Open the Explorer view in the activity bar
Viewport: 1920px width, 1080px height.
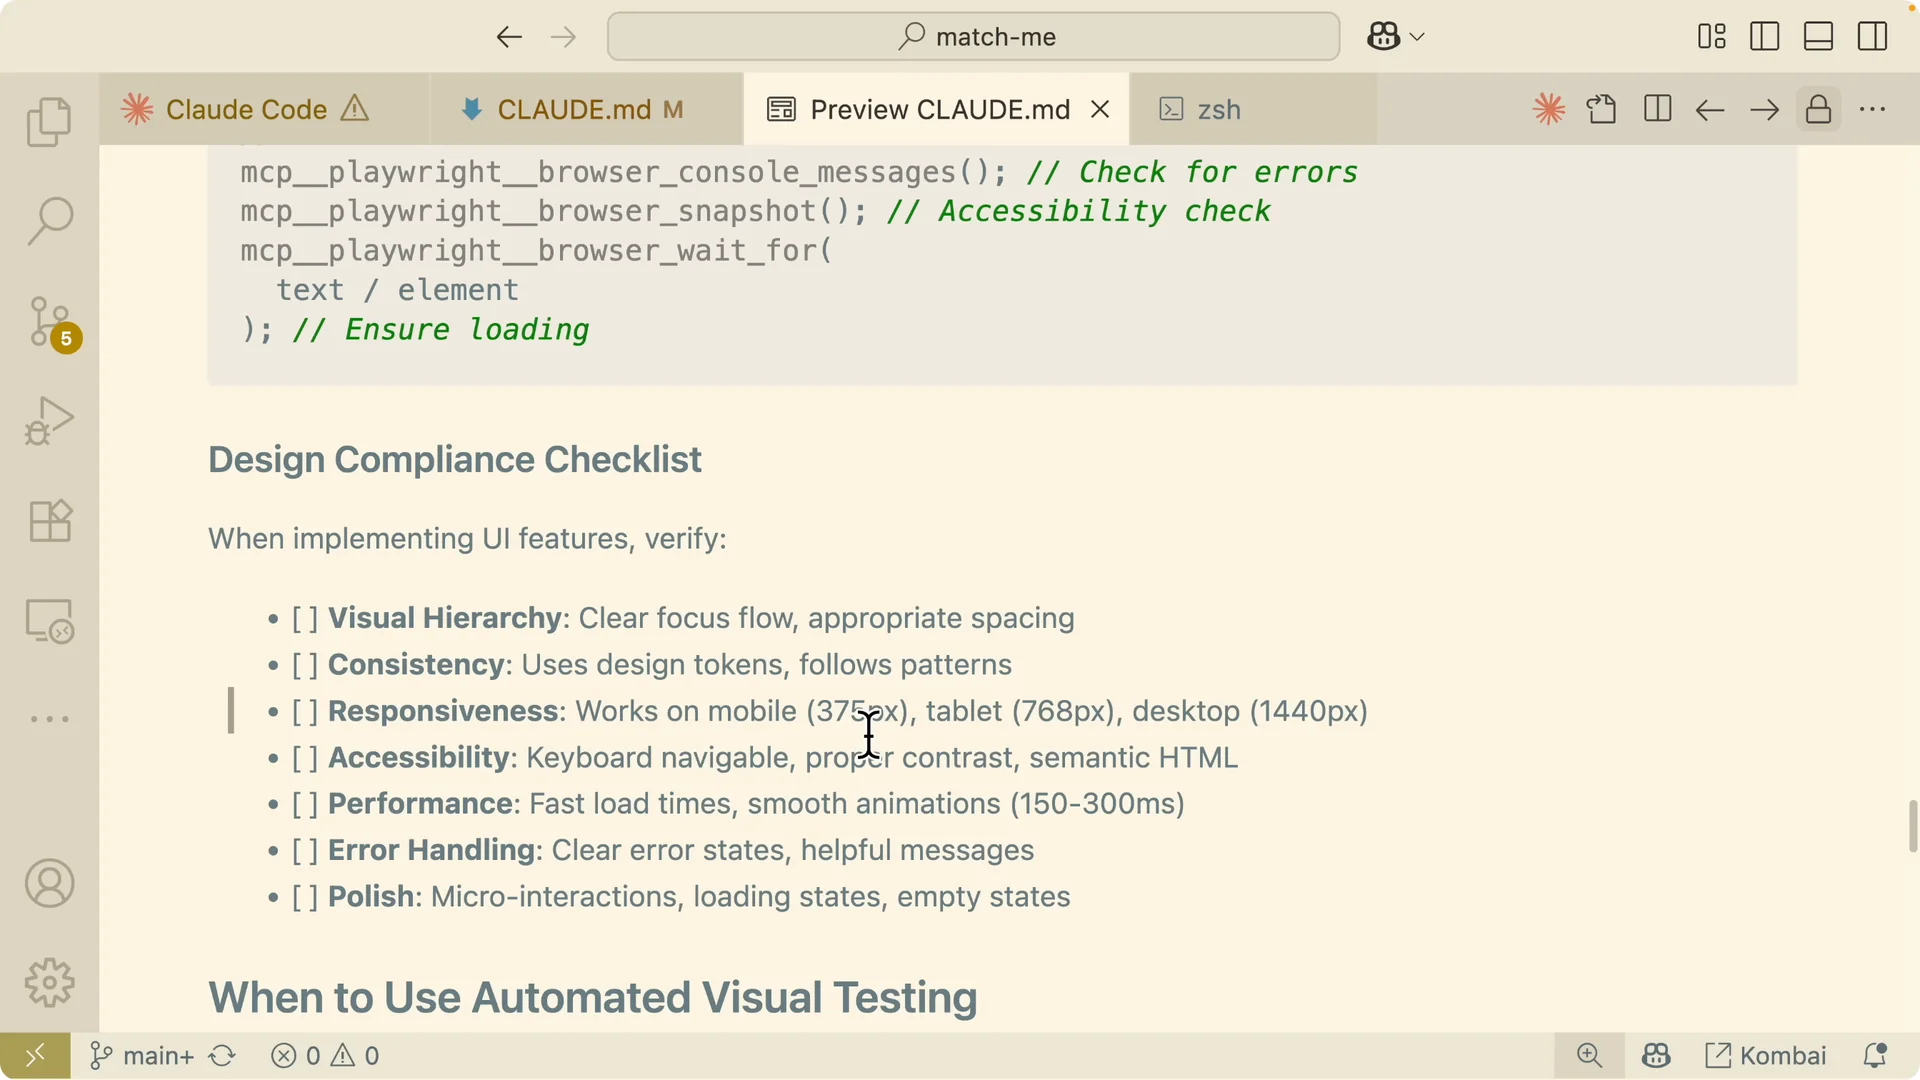tap(49, 122)
